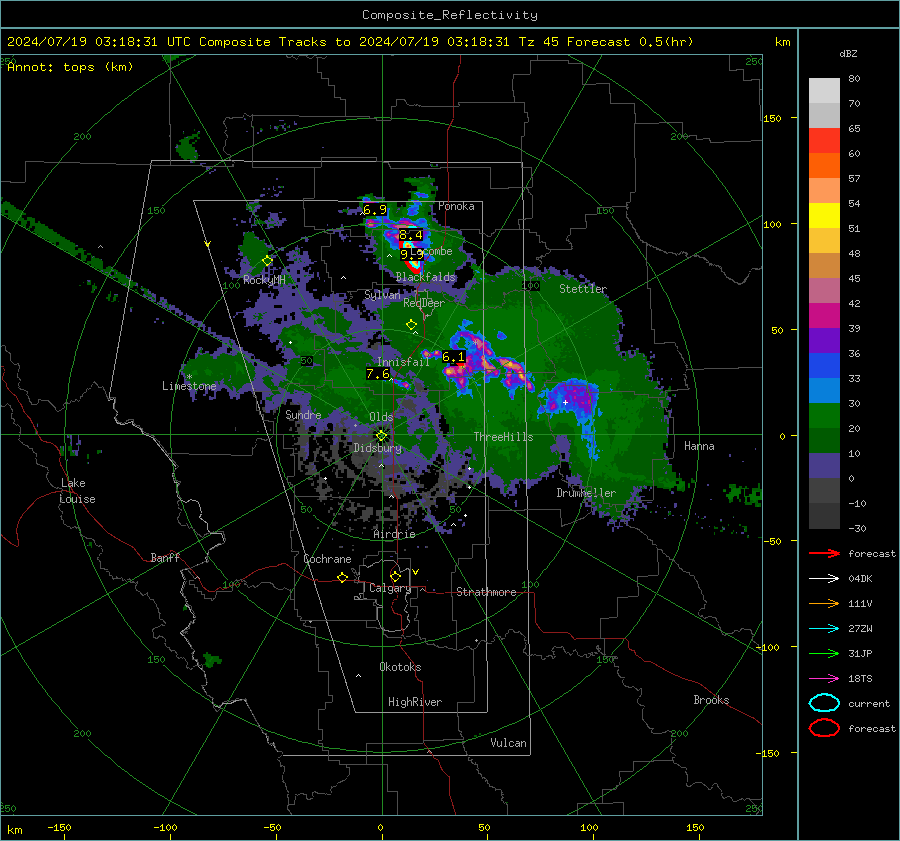Click the cyan 27ZW arrow legend icon
Image resolution: width=900 pixels, height=841 pixels.
coord(824,629)
